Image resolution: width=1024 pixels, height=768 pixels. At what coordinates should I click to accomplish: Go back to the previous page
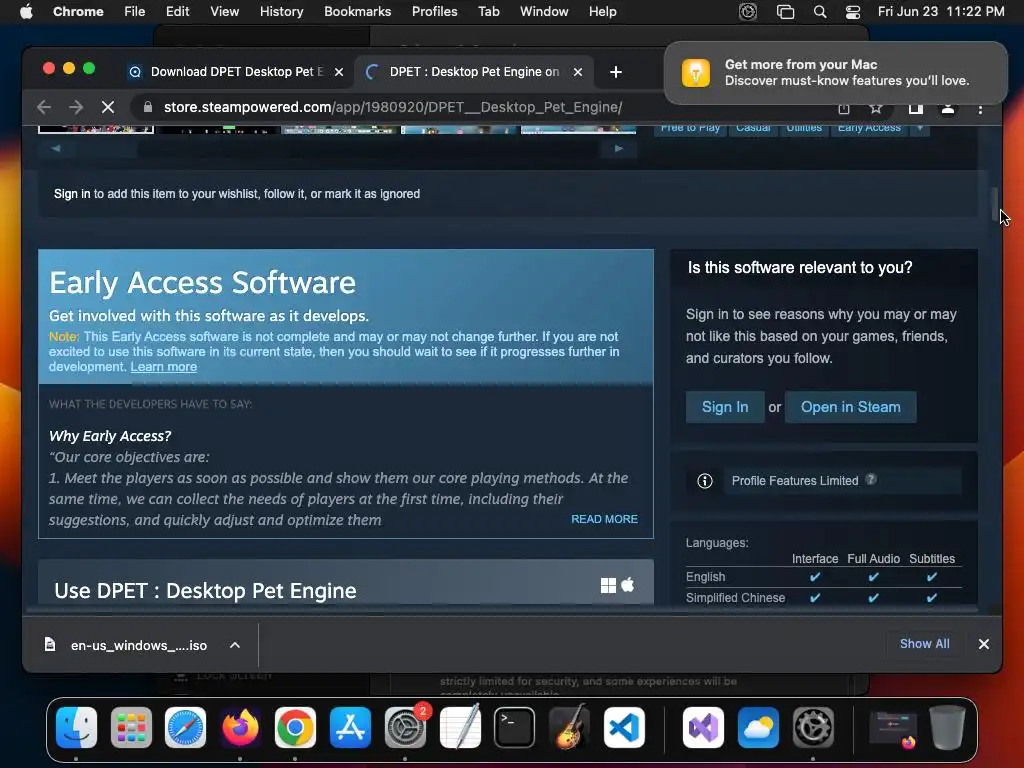[44, 107]
